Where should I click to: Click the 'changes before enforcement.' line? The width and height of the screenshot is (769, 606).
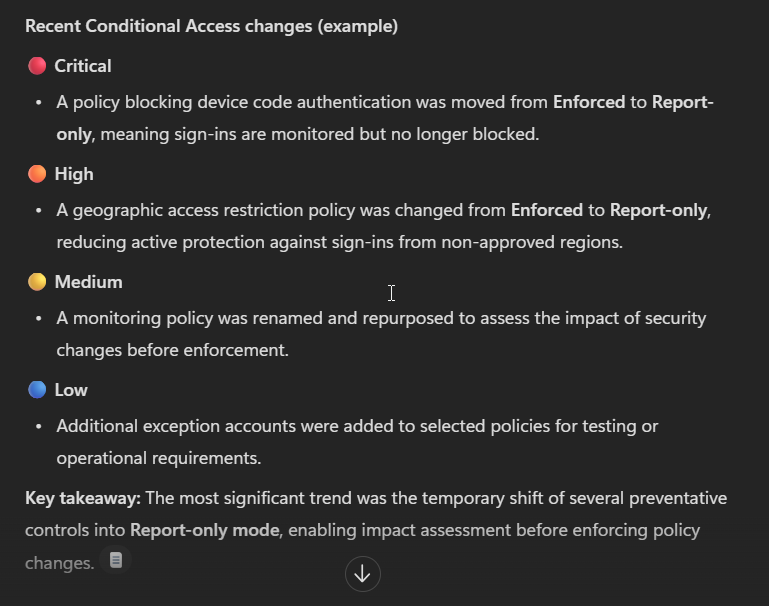(173, 350)
